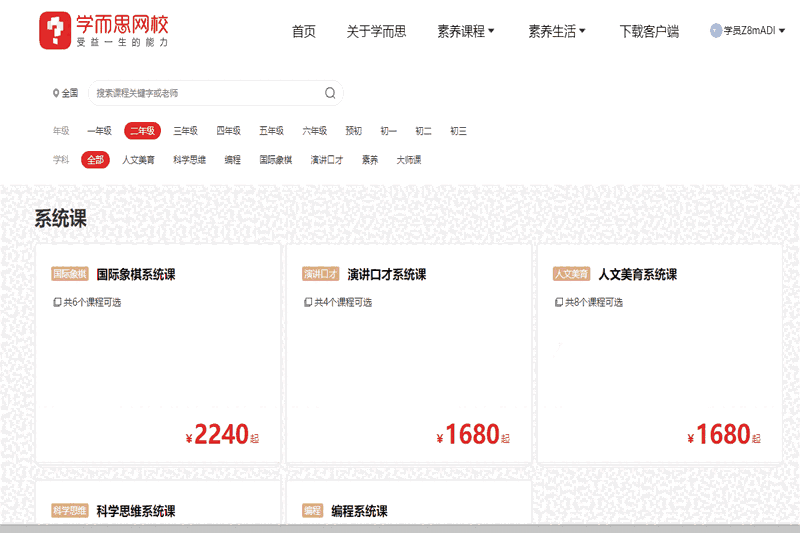Viewport: 800px width, 533px height.
Task: Click course count icon in 人文美育系统课 card
Action: [x=559, y=302]
